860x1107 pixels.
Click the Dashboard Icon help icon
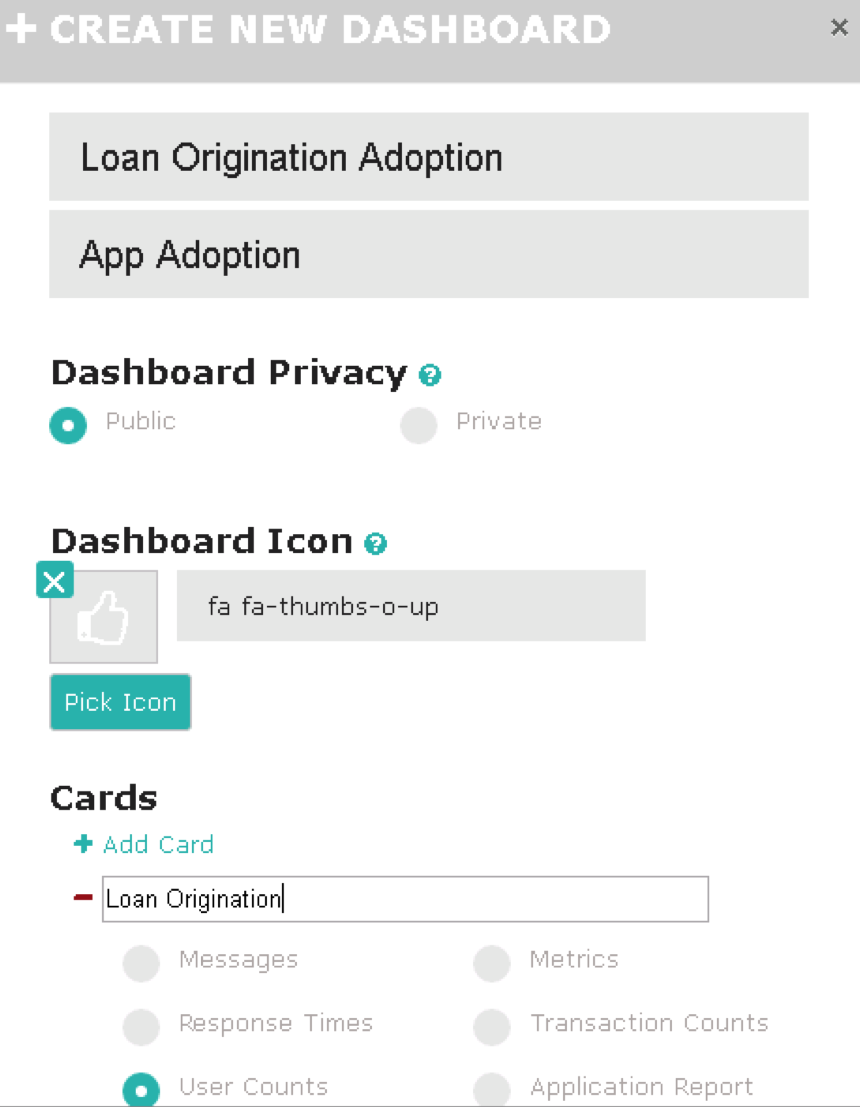tap(376, 544)
